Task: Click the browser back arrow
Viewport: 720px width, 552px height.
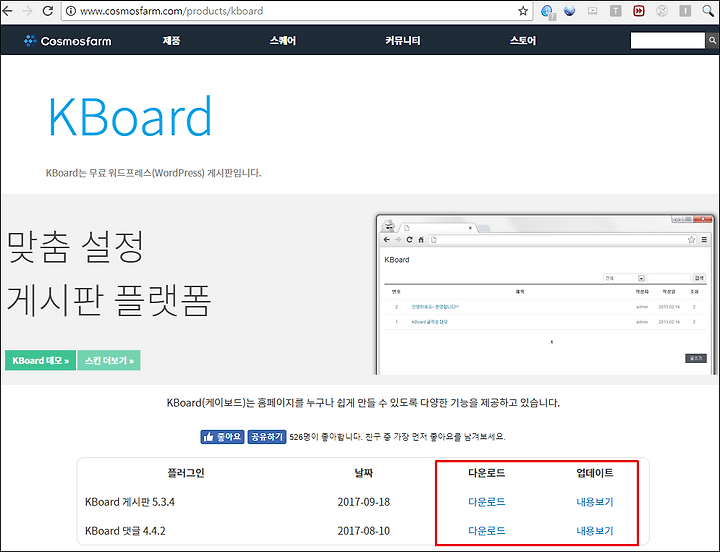Action: coord(7,11)
